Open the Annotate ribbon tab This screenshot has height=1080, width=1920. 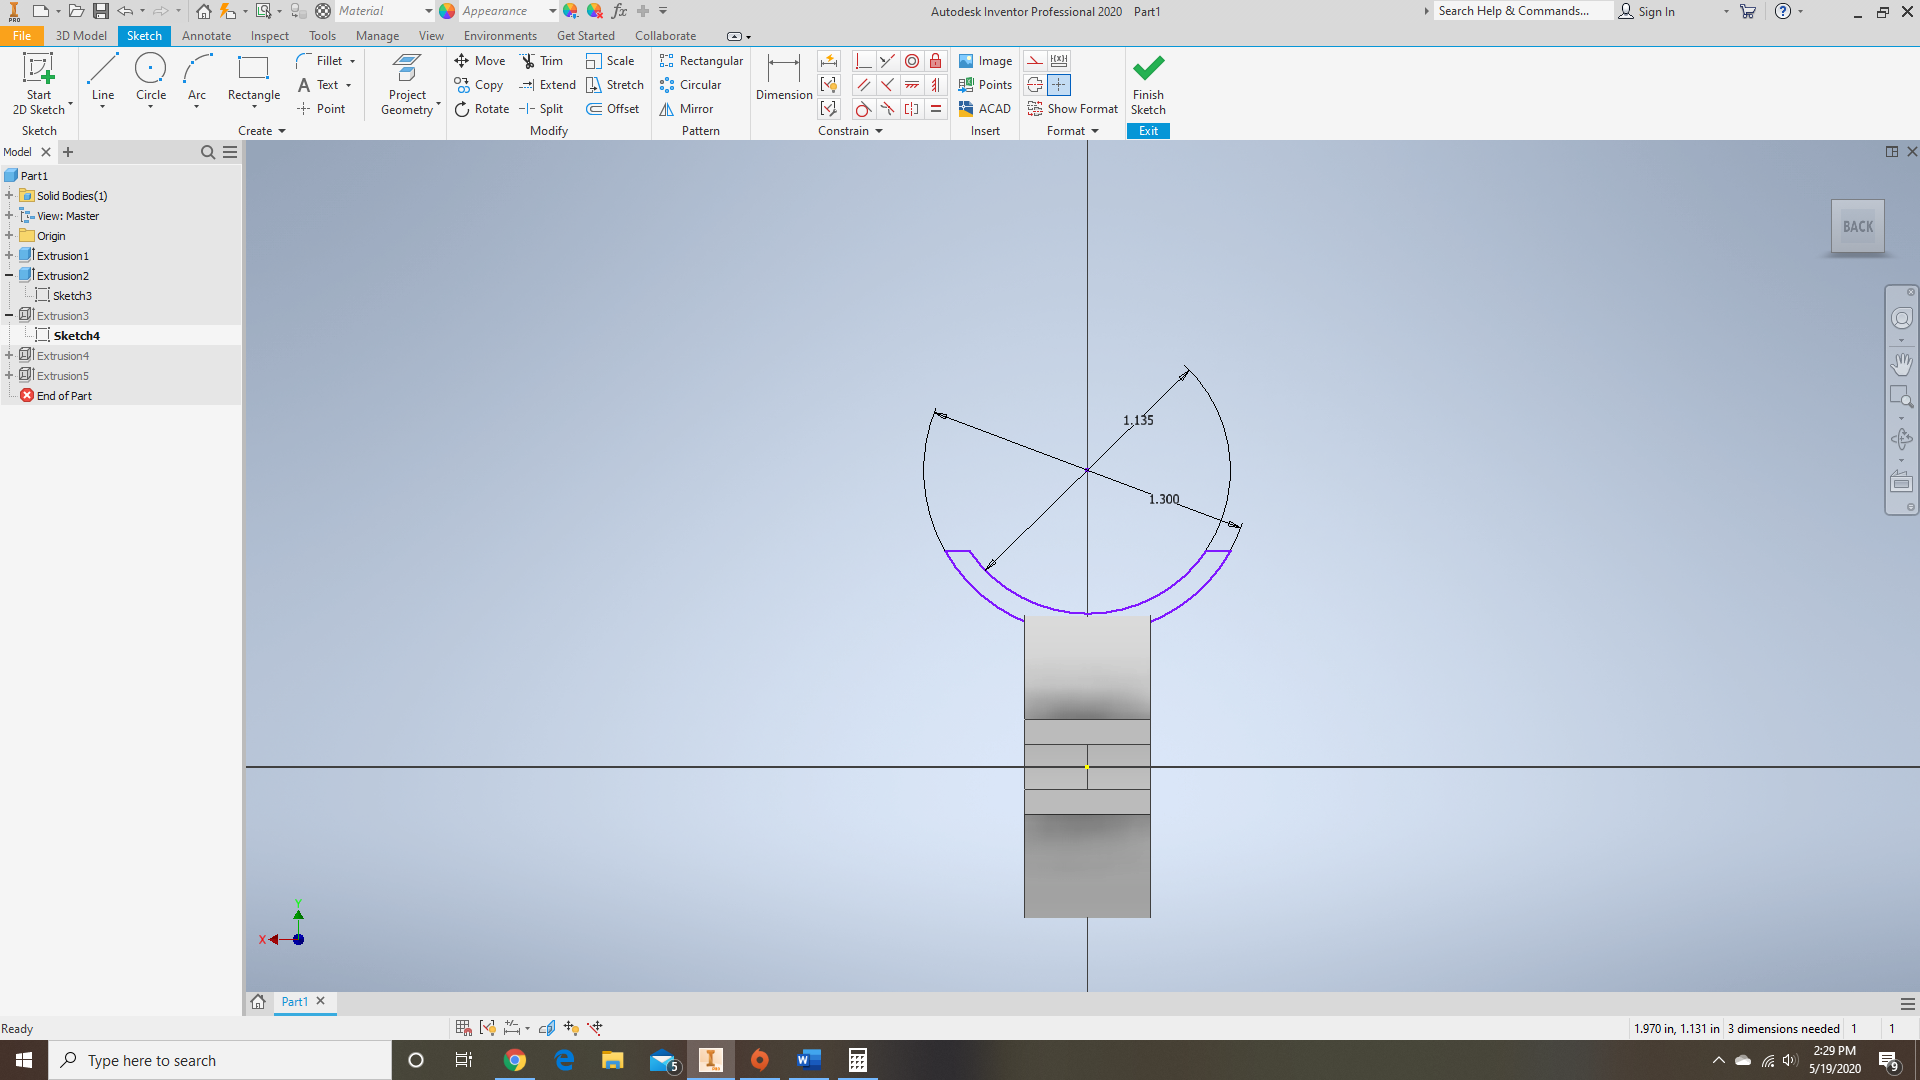206,36
